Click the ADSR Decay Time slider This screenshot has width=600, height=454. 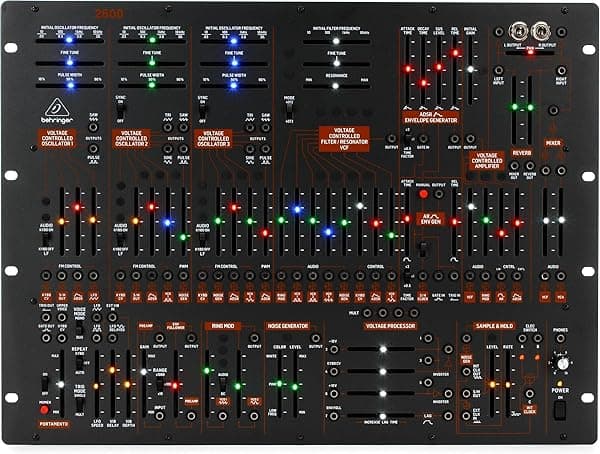coord(423,69)
